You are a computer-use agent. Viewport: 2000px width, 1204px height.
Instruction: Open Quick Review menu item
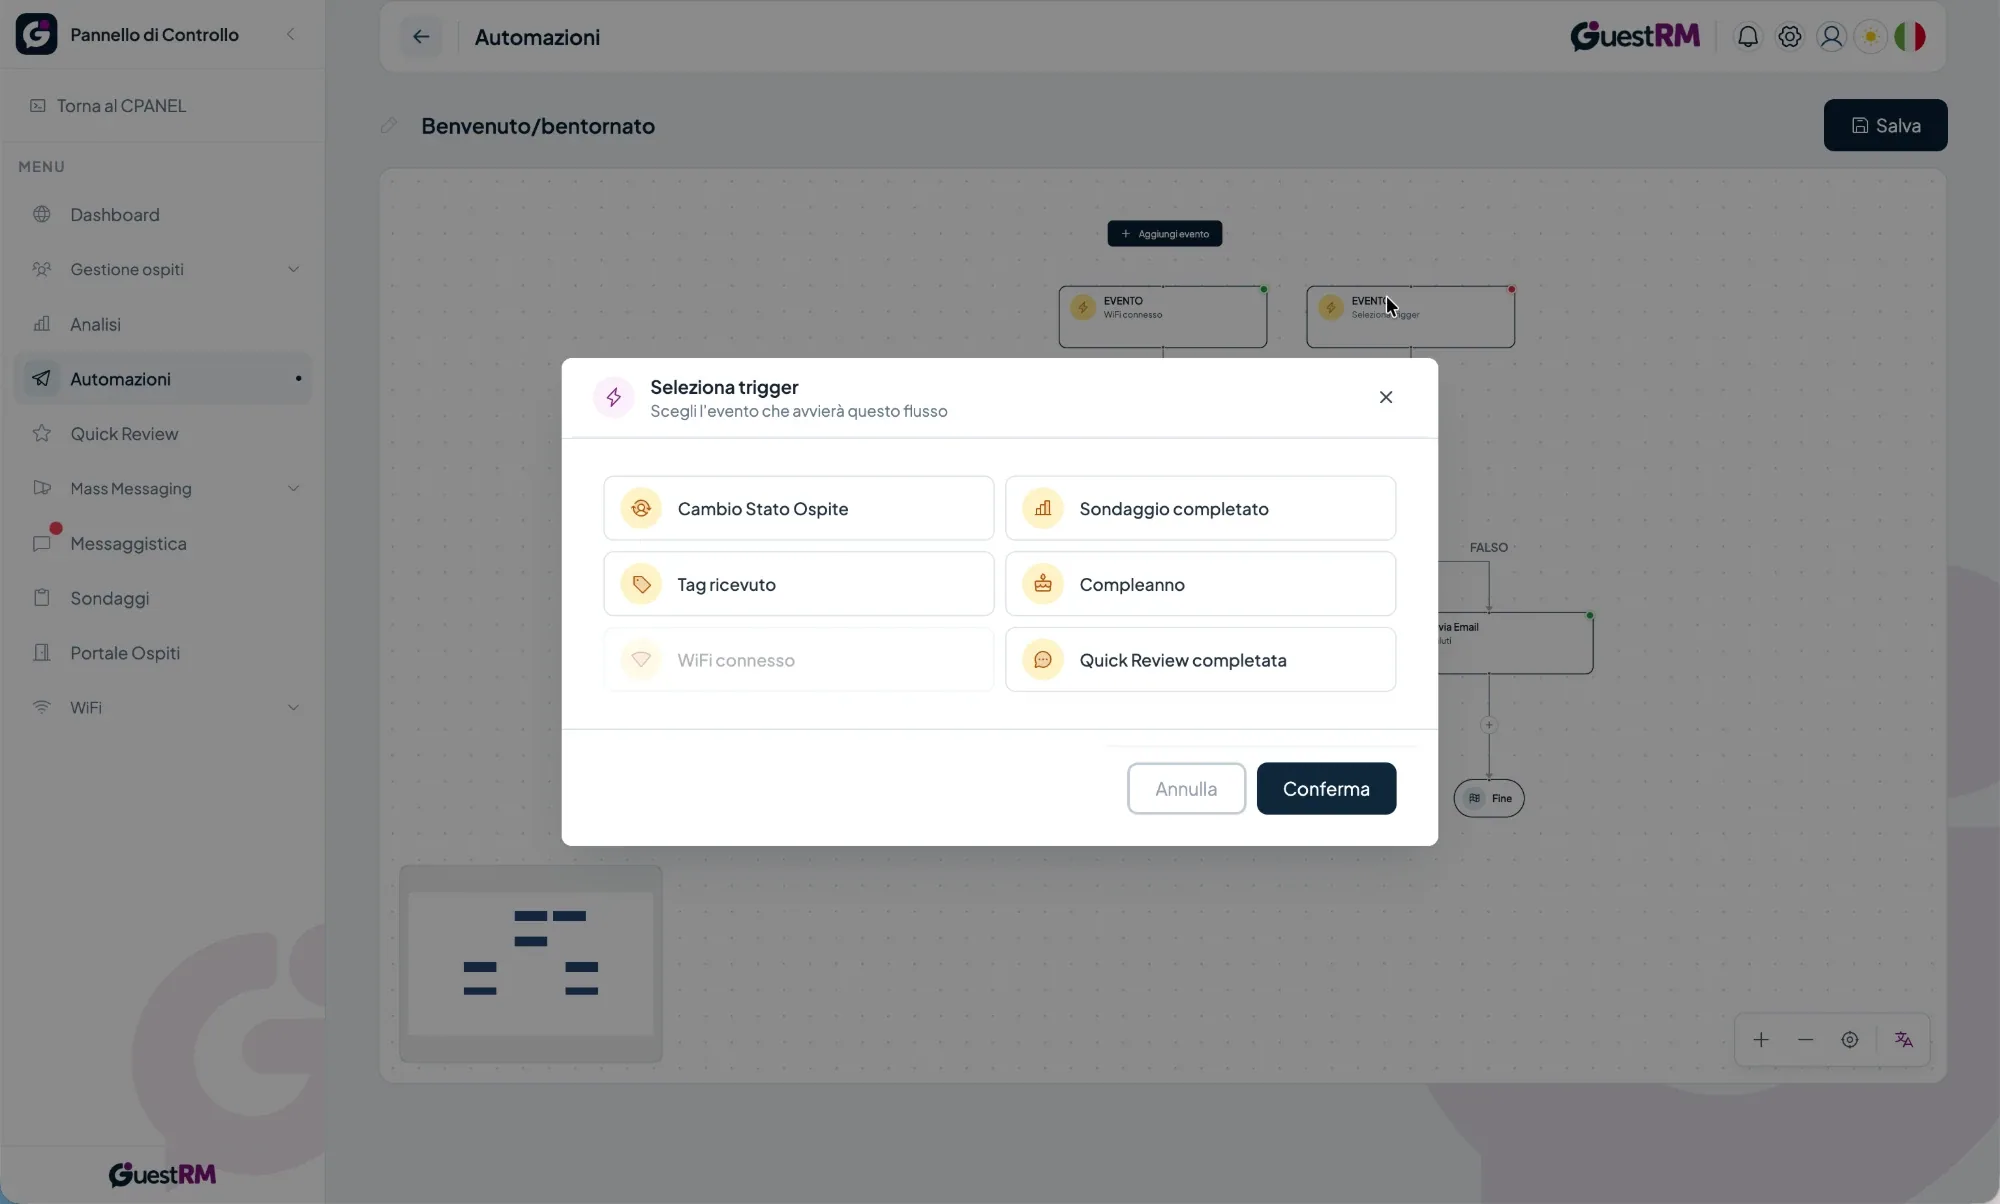tap(163, 434)
